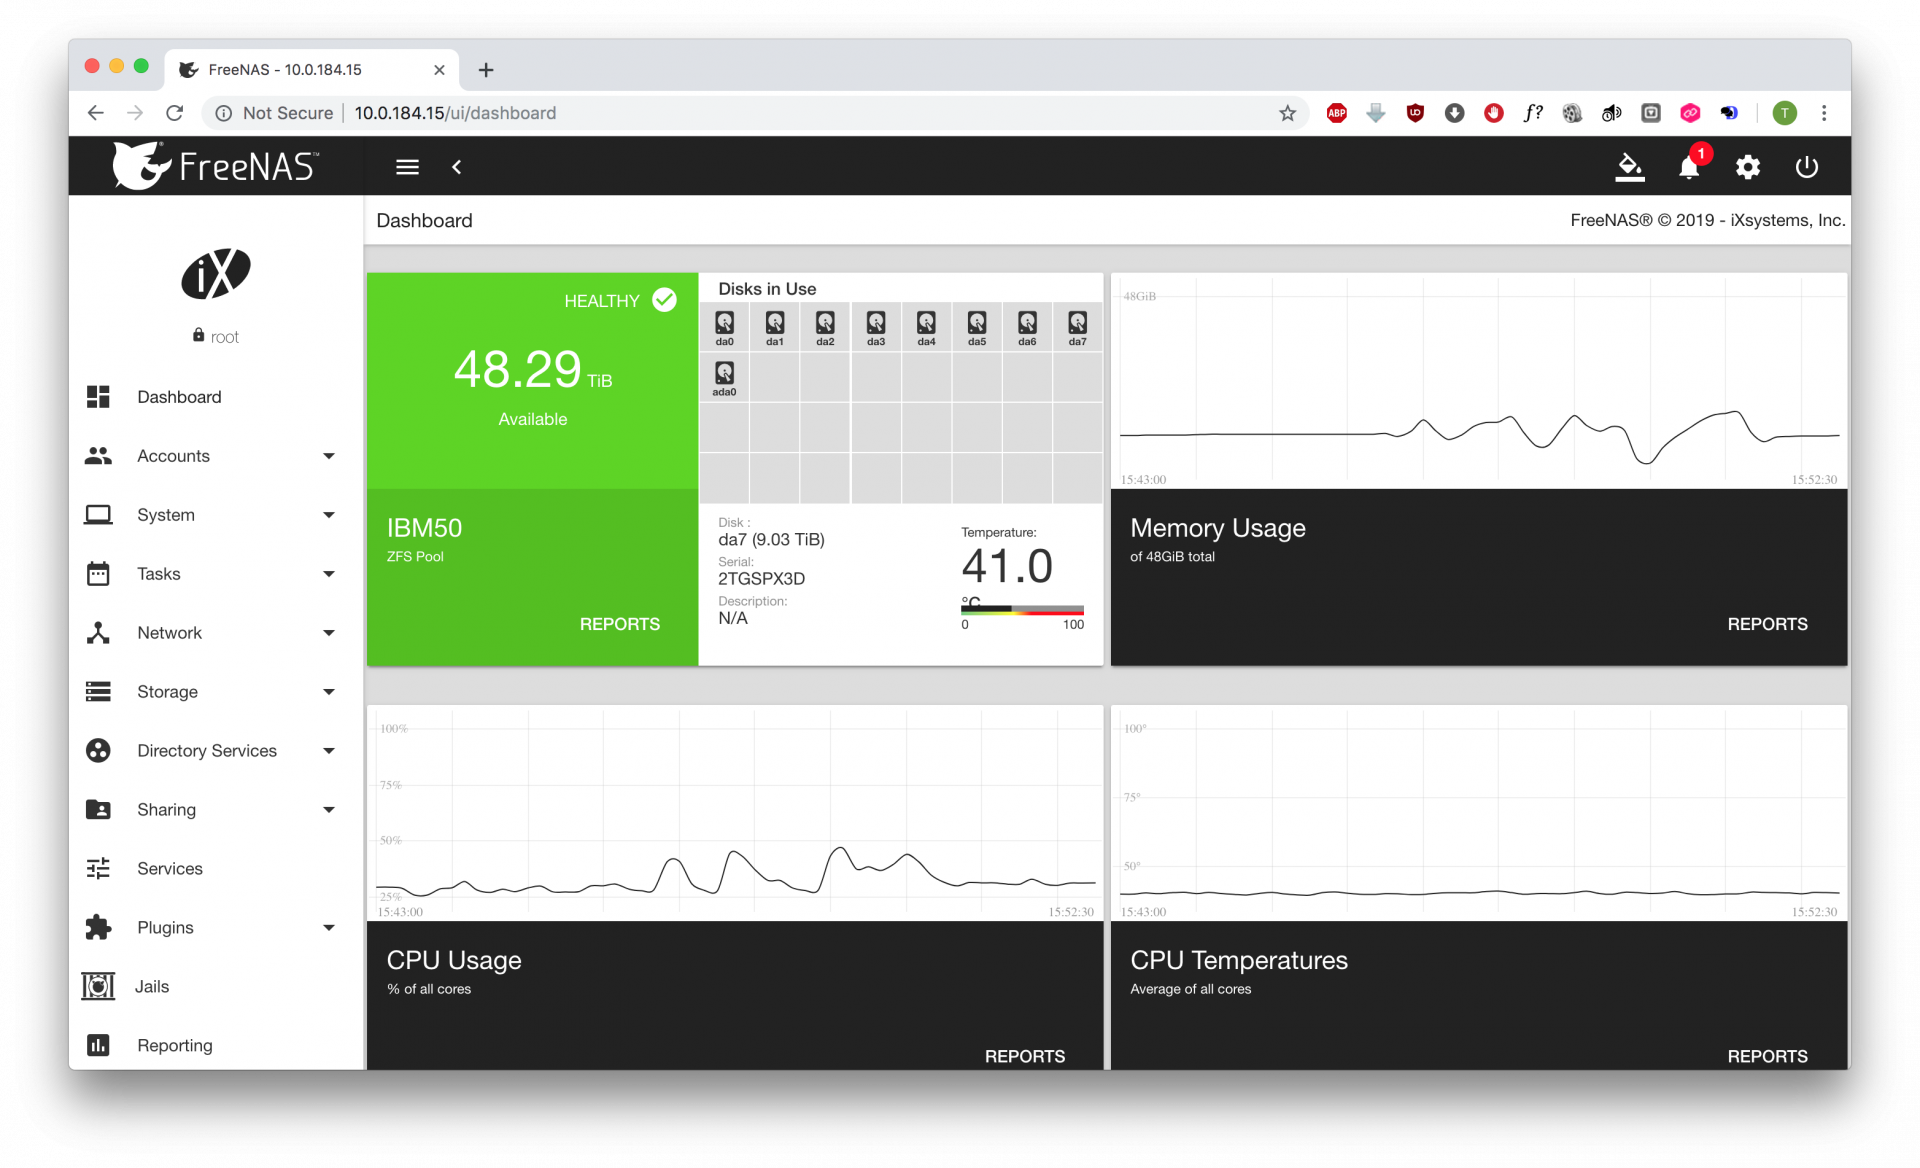Click the 48.29 TiB available value
The image size is (1920, 1168).
click(x=532, y=370)
